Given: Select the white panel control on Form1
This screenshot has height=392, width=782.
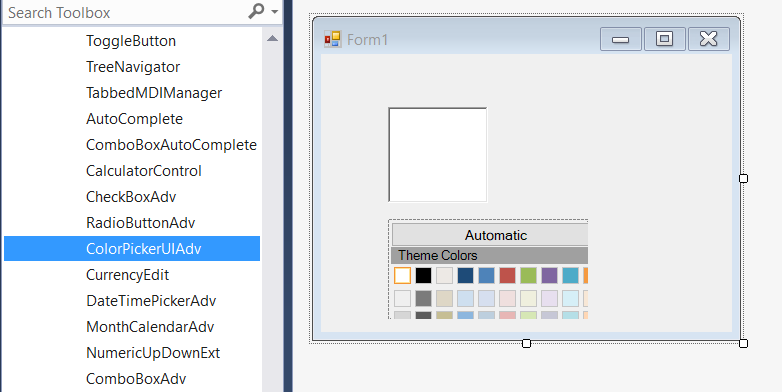Looking at the screenshot, I should pos(437,155).
